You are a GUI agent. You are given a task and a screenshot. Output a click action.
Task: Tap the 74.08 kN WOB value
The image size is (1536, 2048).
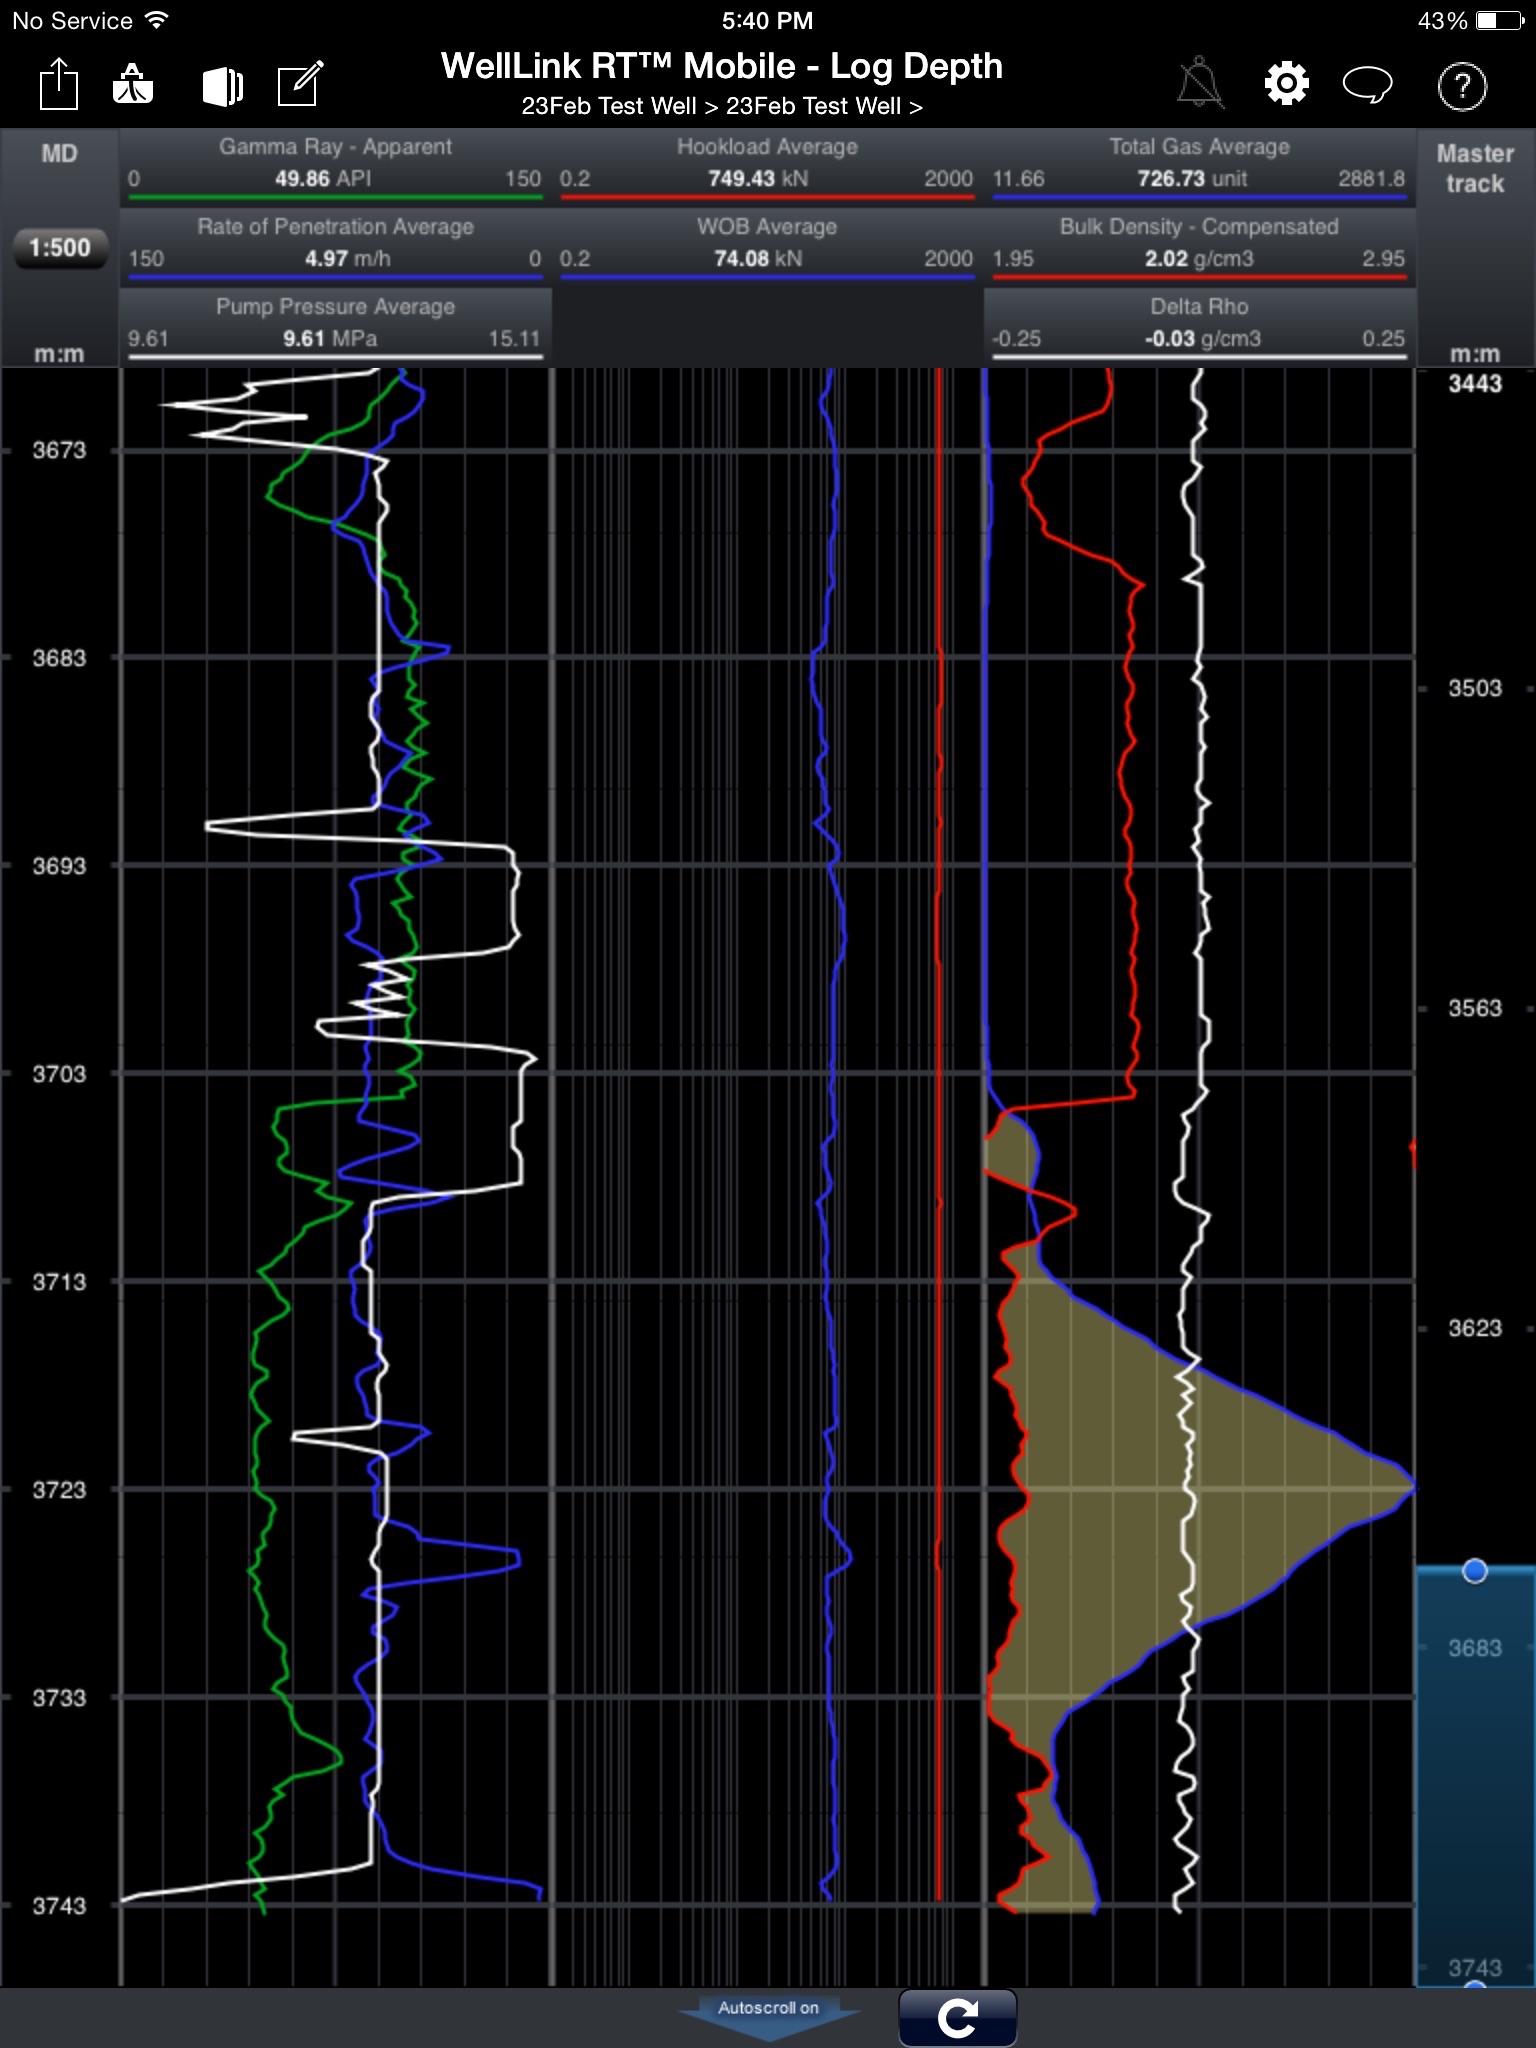click(757, 259)
